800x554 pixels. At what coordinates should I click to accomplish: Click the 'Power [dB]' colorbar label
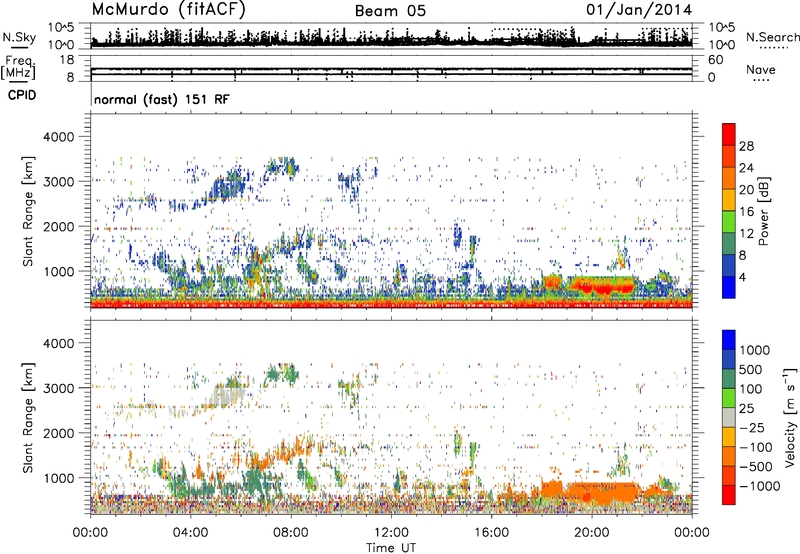[x=763, y=211]
